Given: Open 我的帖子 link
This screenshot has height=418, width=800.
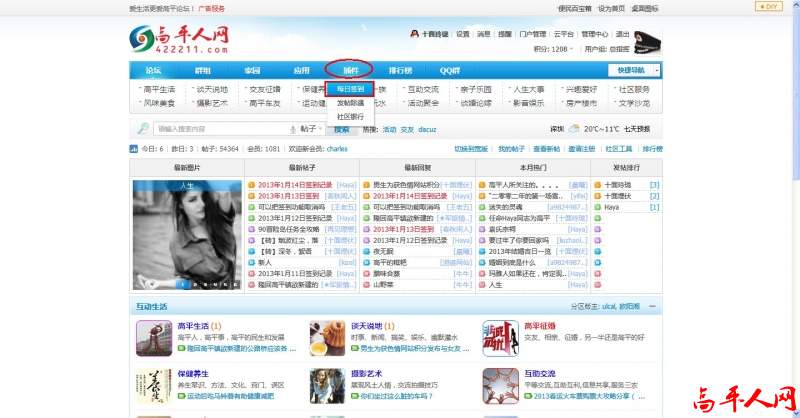Looking at the screenshot, I should (x=511, y=149).
